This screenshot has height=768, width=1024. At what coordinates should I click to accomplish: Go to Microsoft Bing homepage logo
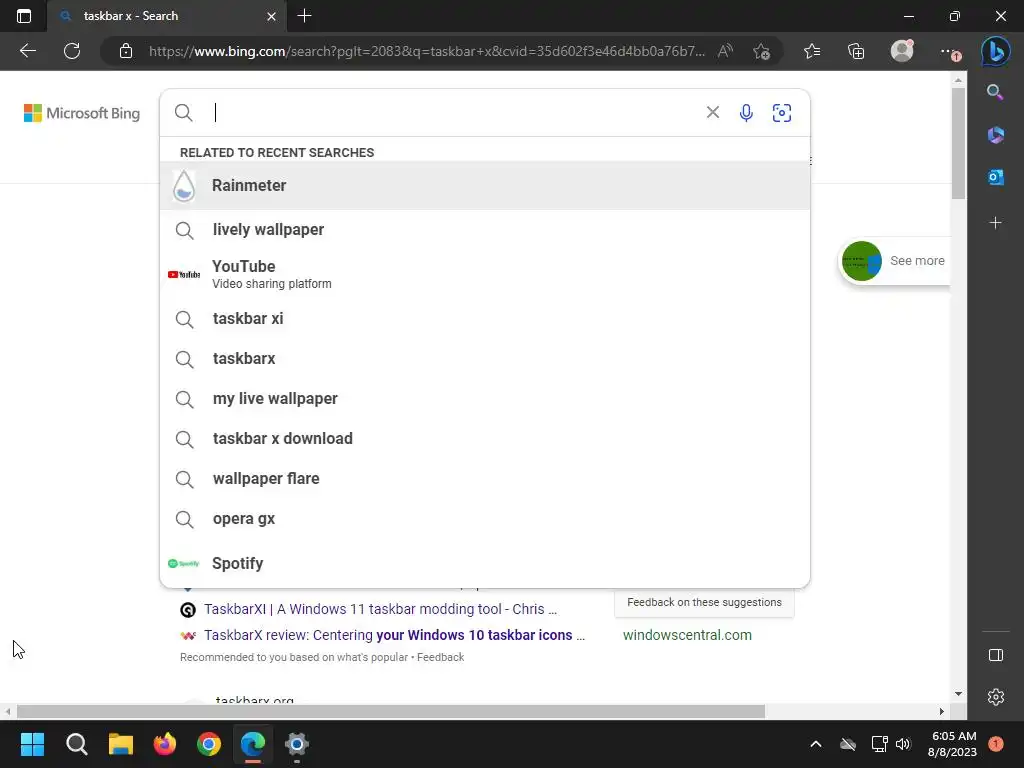82,113
